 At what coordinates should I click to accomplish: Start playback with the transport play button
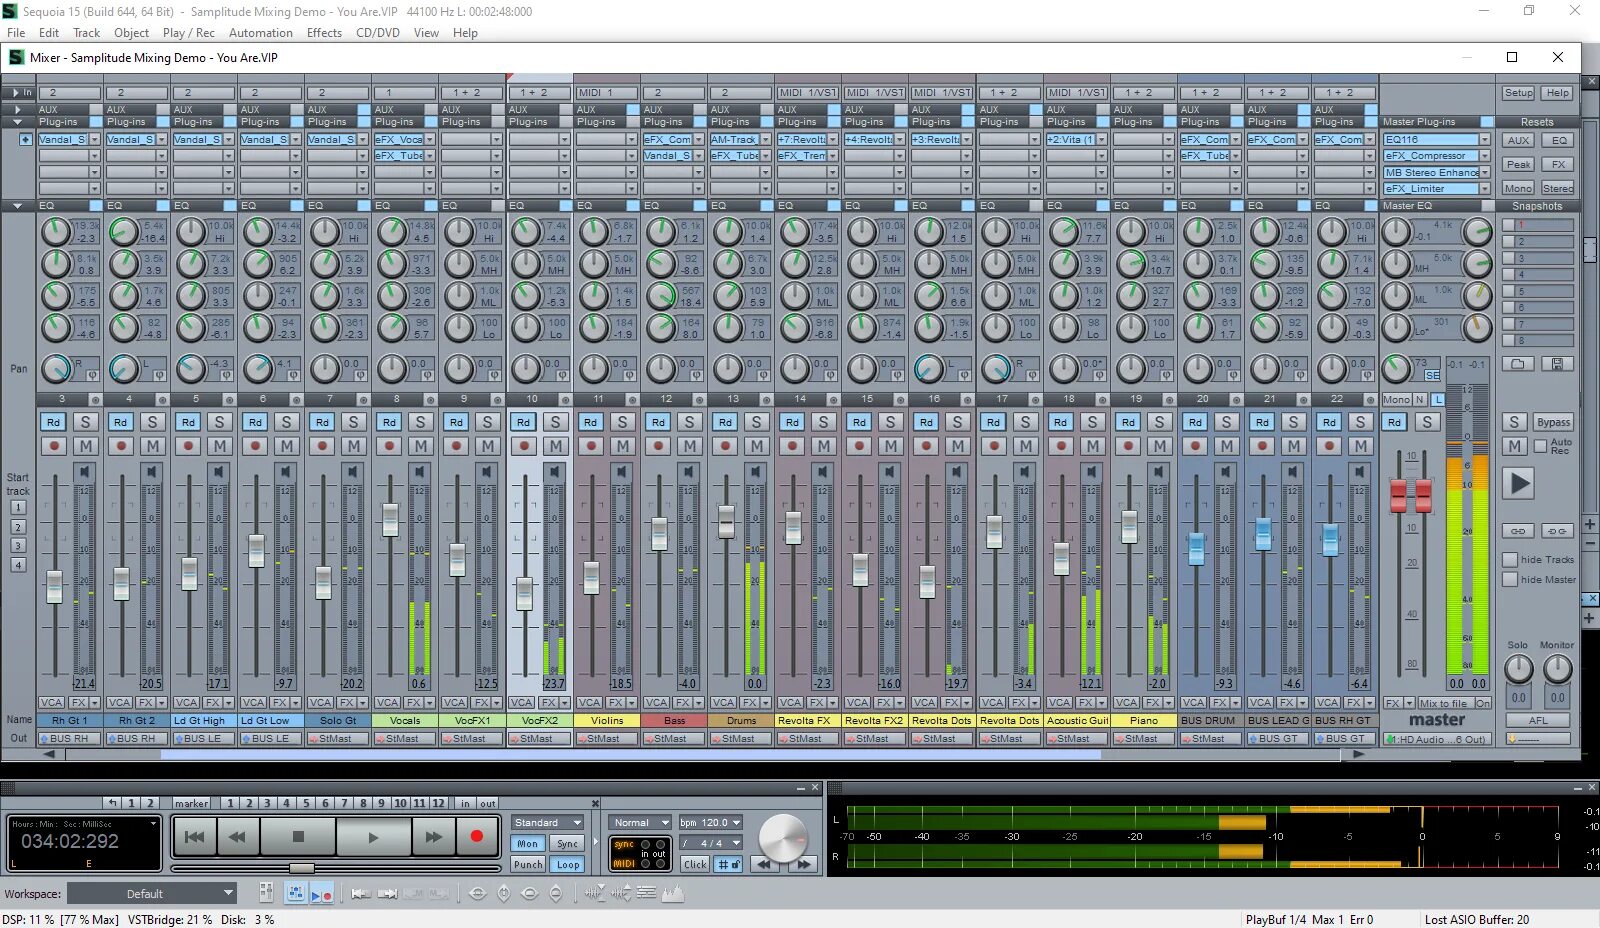(x=373, y=837)
